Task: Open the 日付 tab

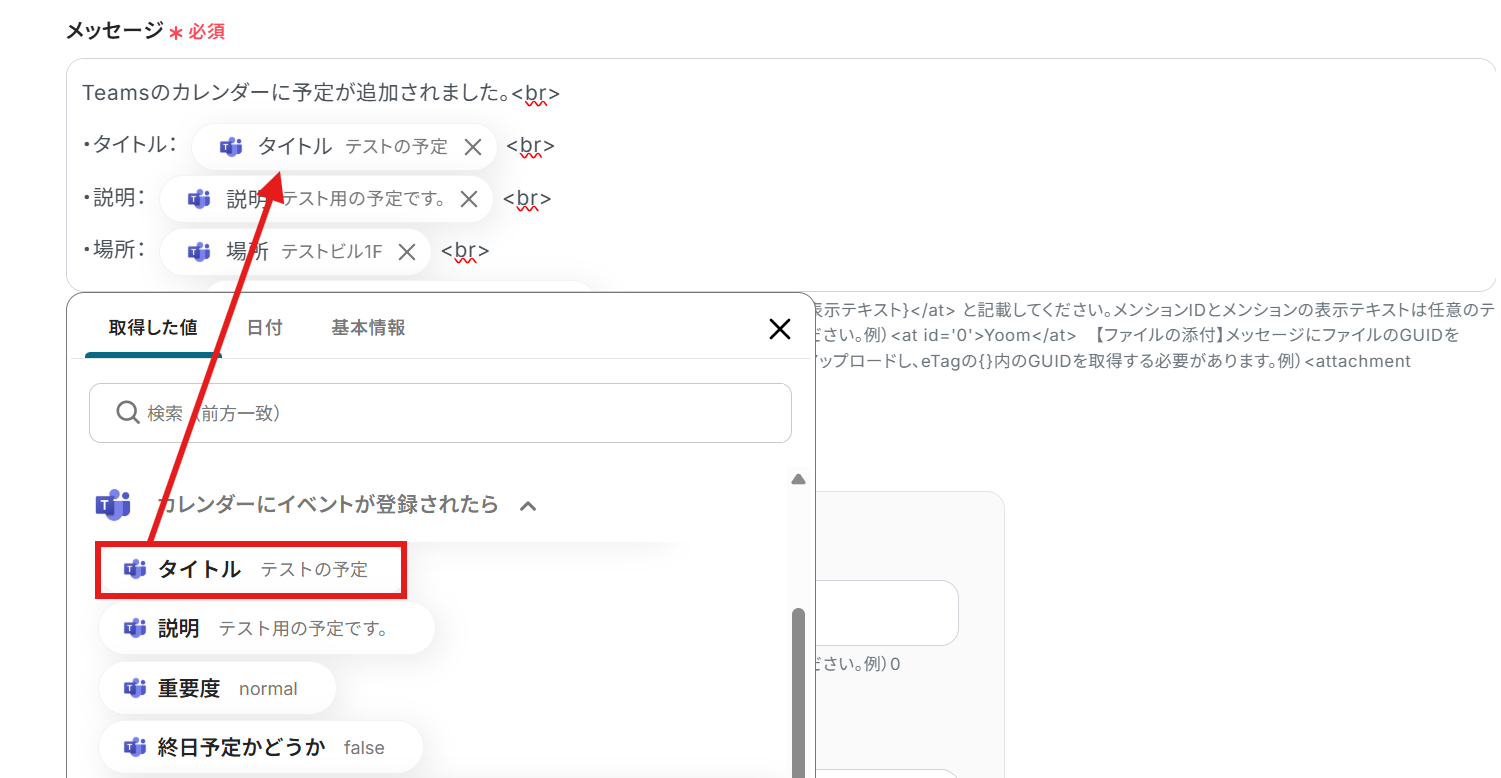Action: [265, 328]
